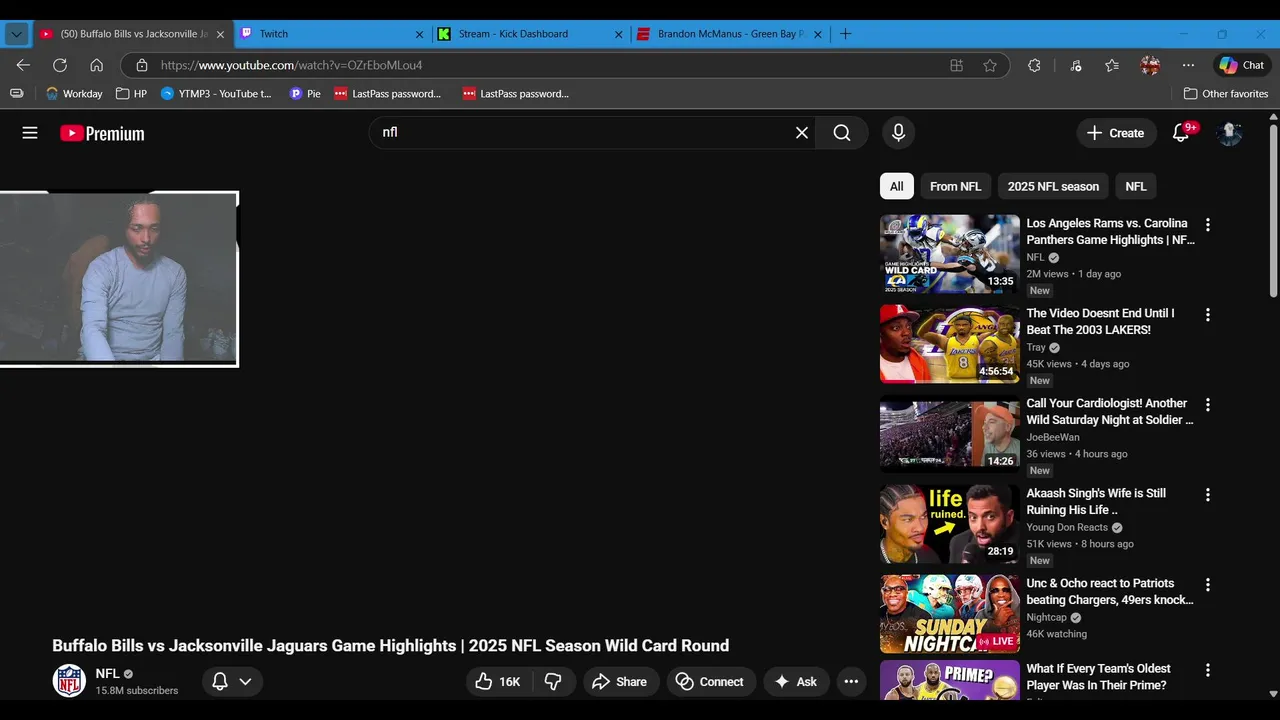Open options for Unc & Ocho video
This screenshot has width=1280, height=720.
click(1207, 585)
